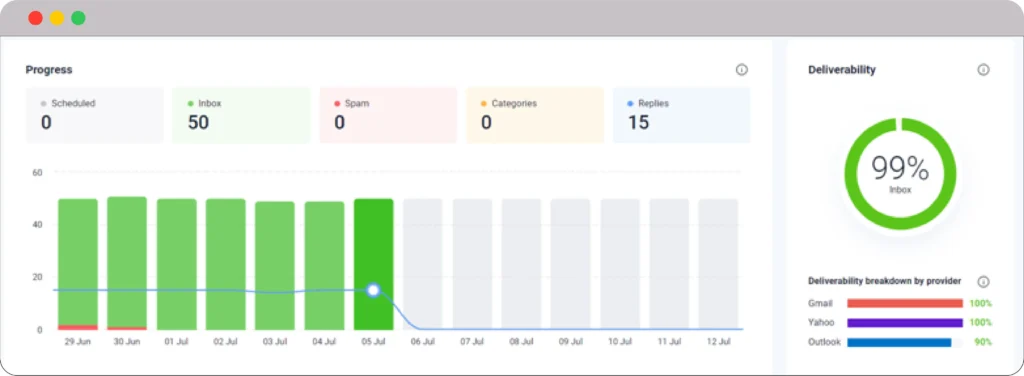Viewport: 1024px width, 376px height.
Task: Click the provider breakdown info icon
Action: pos(983,281)
